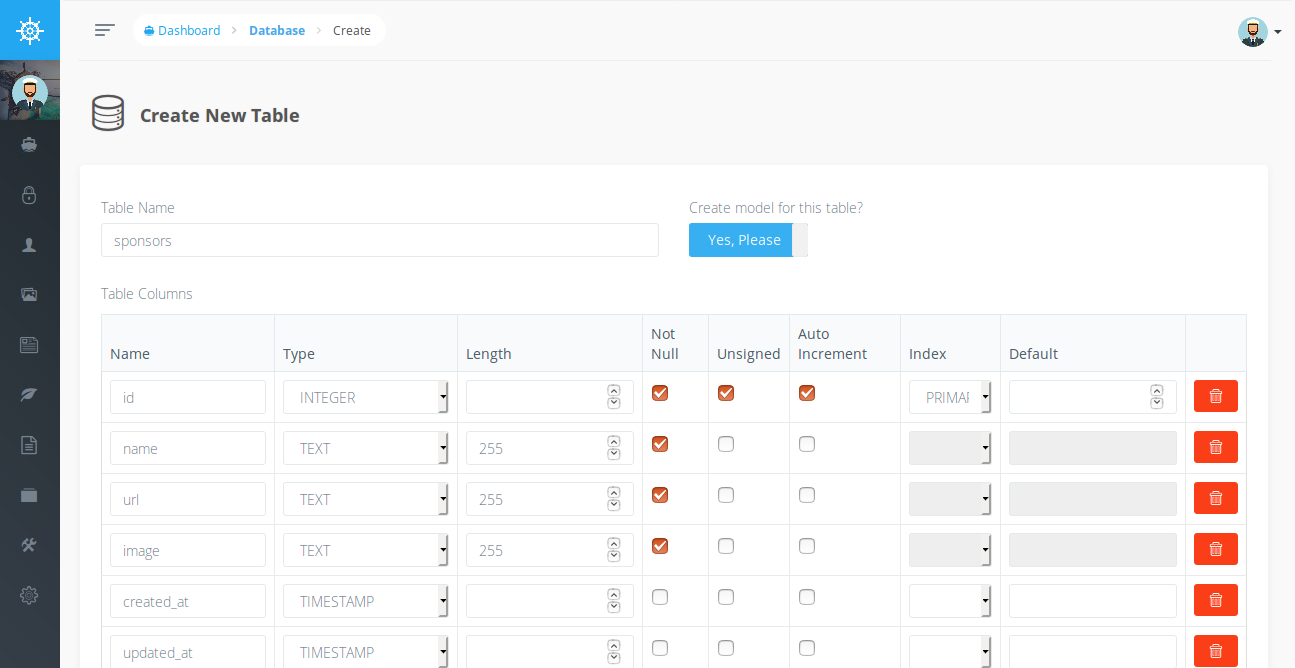Uncheck Auto Increment for id column
The height and width of the screenshot is (668, 1295).
807,393
